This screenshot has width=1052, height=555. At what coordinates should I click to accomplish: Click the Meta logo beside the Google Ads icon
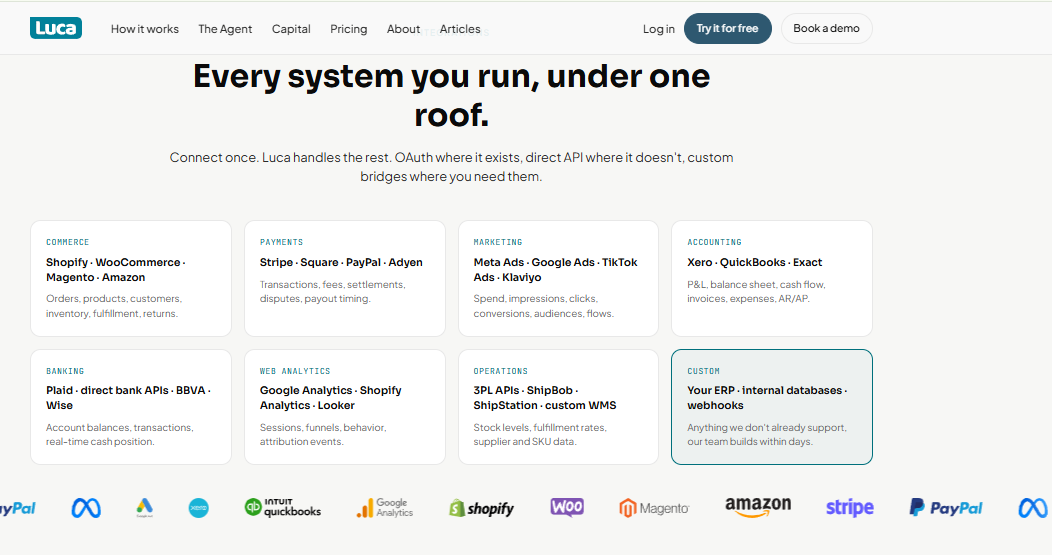pos(86,508)
